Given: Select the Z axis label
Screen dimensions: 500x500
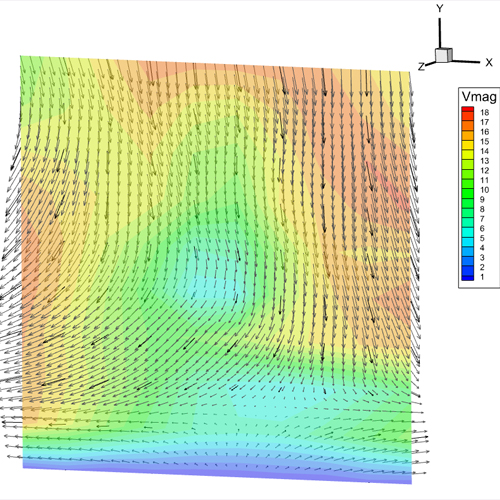Looking at the screenshot, I should [422, 67].
